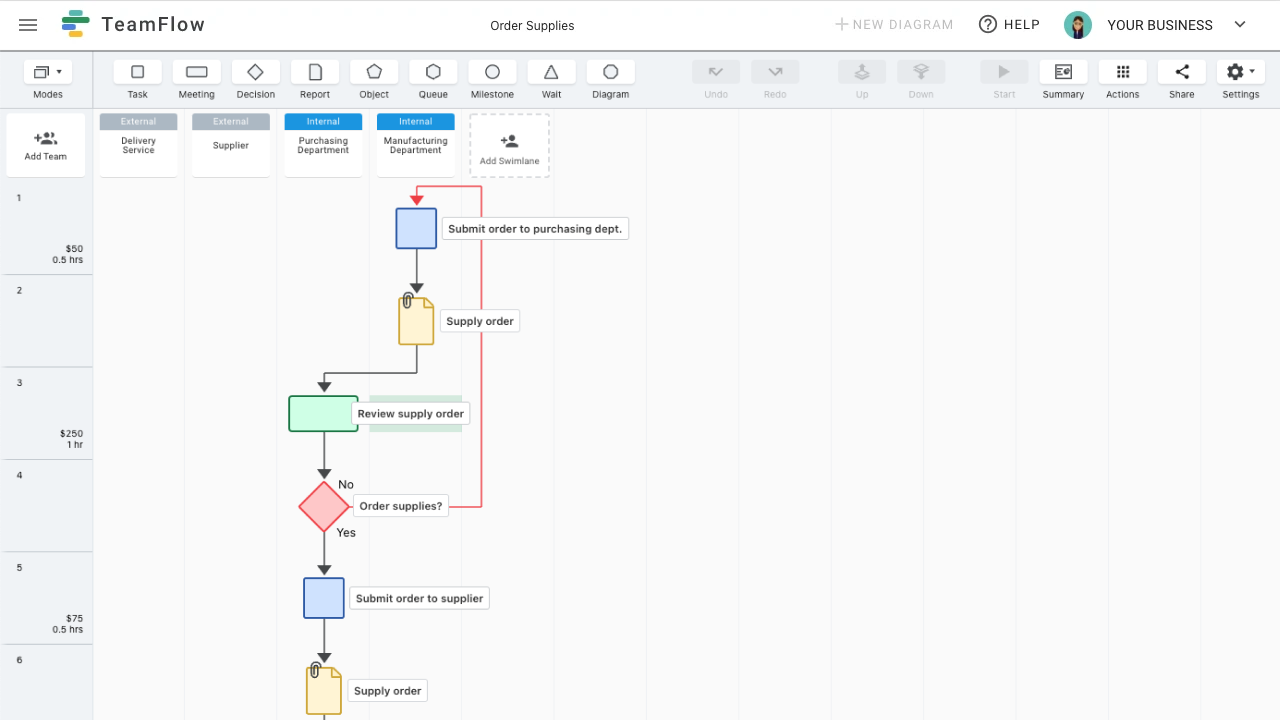
Task: Select the green Review supply order task
Action: pyautogui.click(x=322, y=413)
